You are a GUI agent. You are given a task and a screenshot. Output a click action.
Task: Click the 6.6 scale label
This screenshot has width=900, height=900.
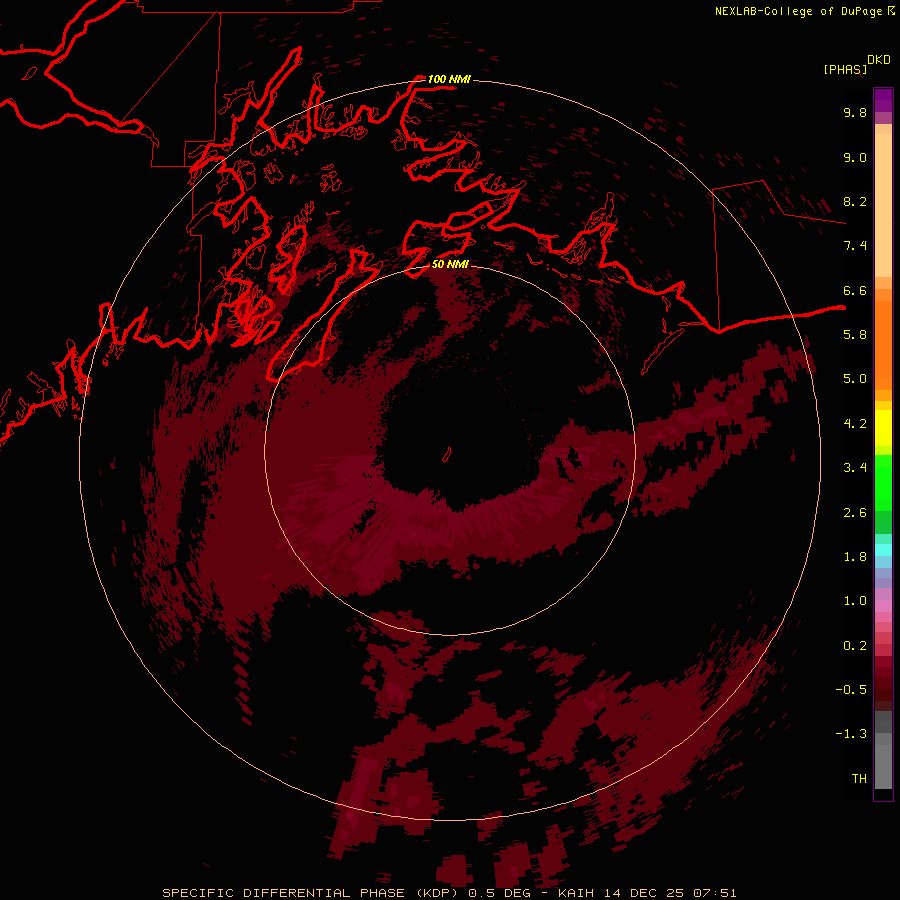(855, 290)
